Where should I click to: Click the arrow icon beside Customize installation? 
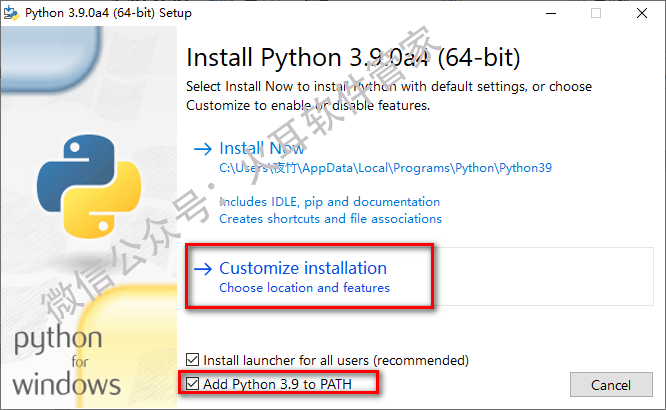click(202, 268)
